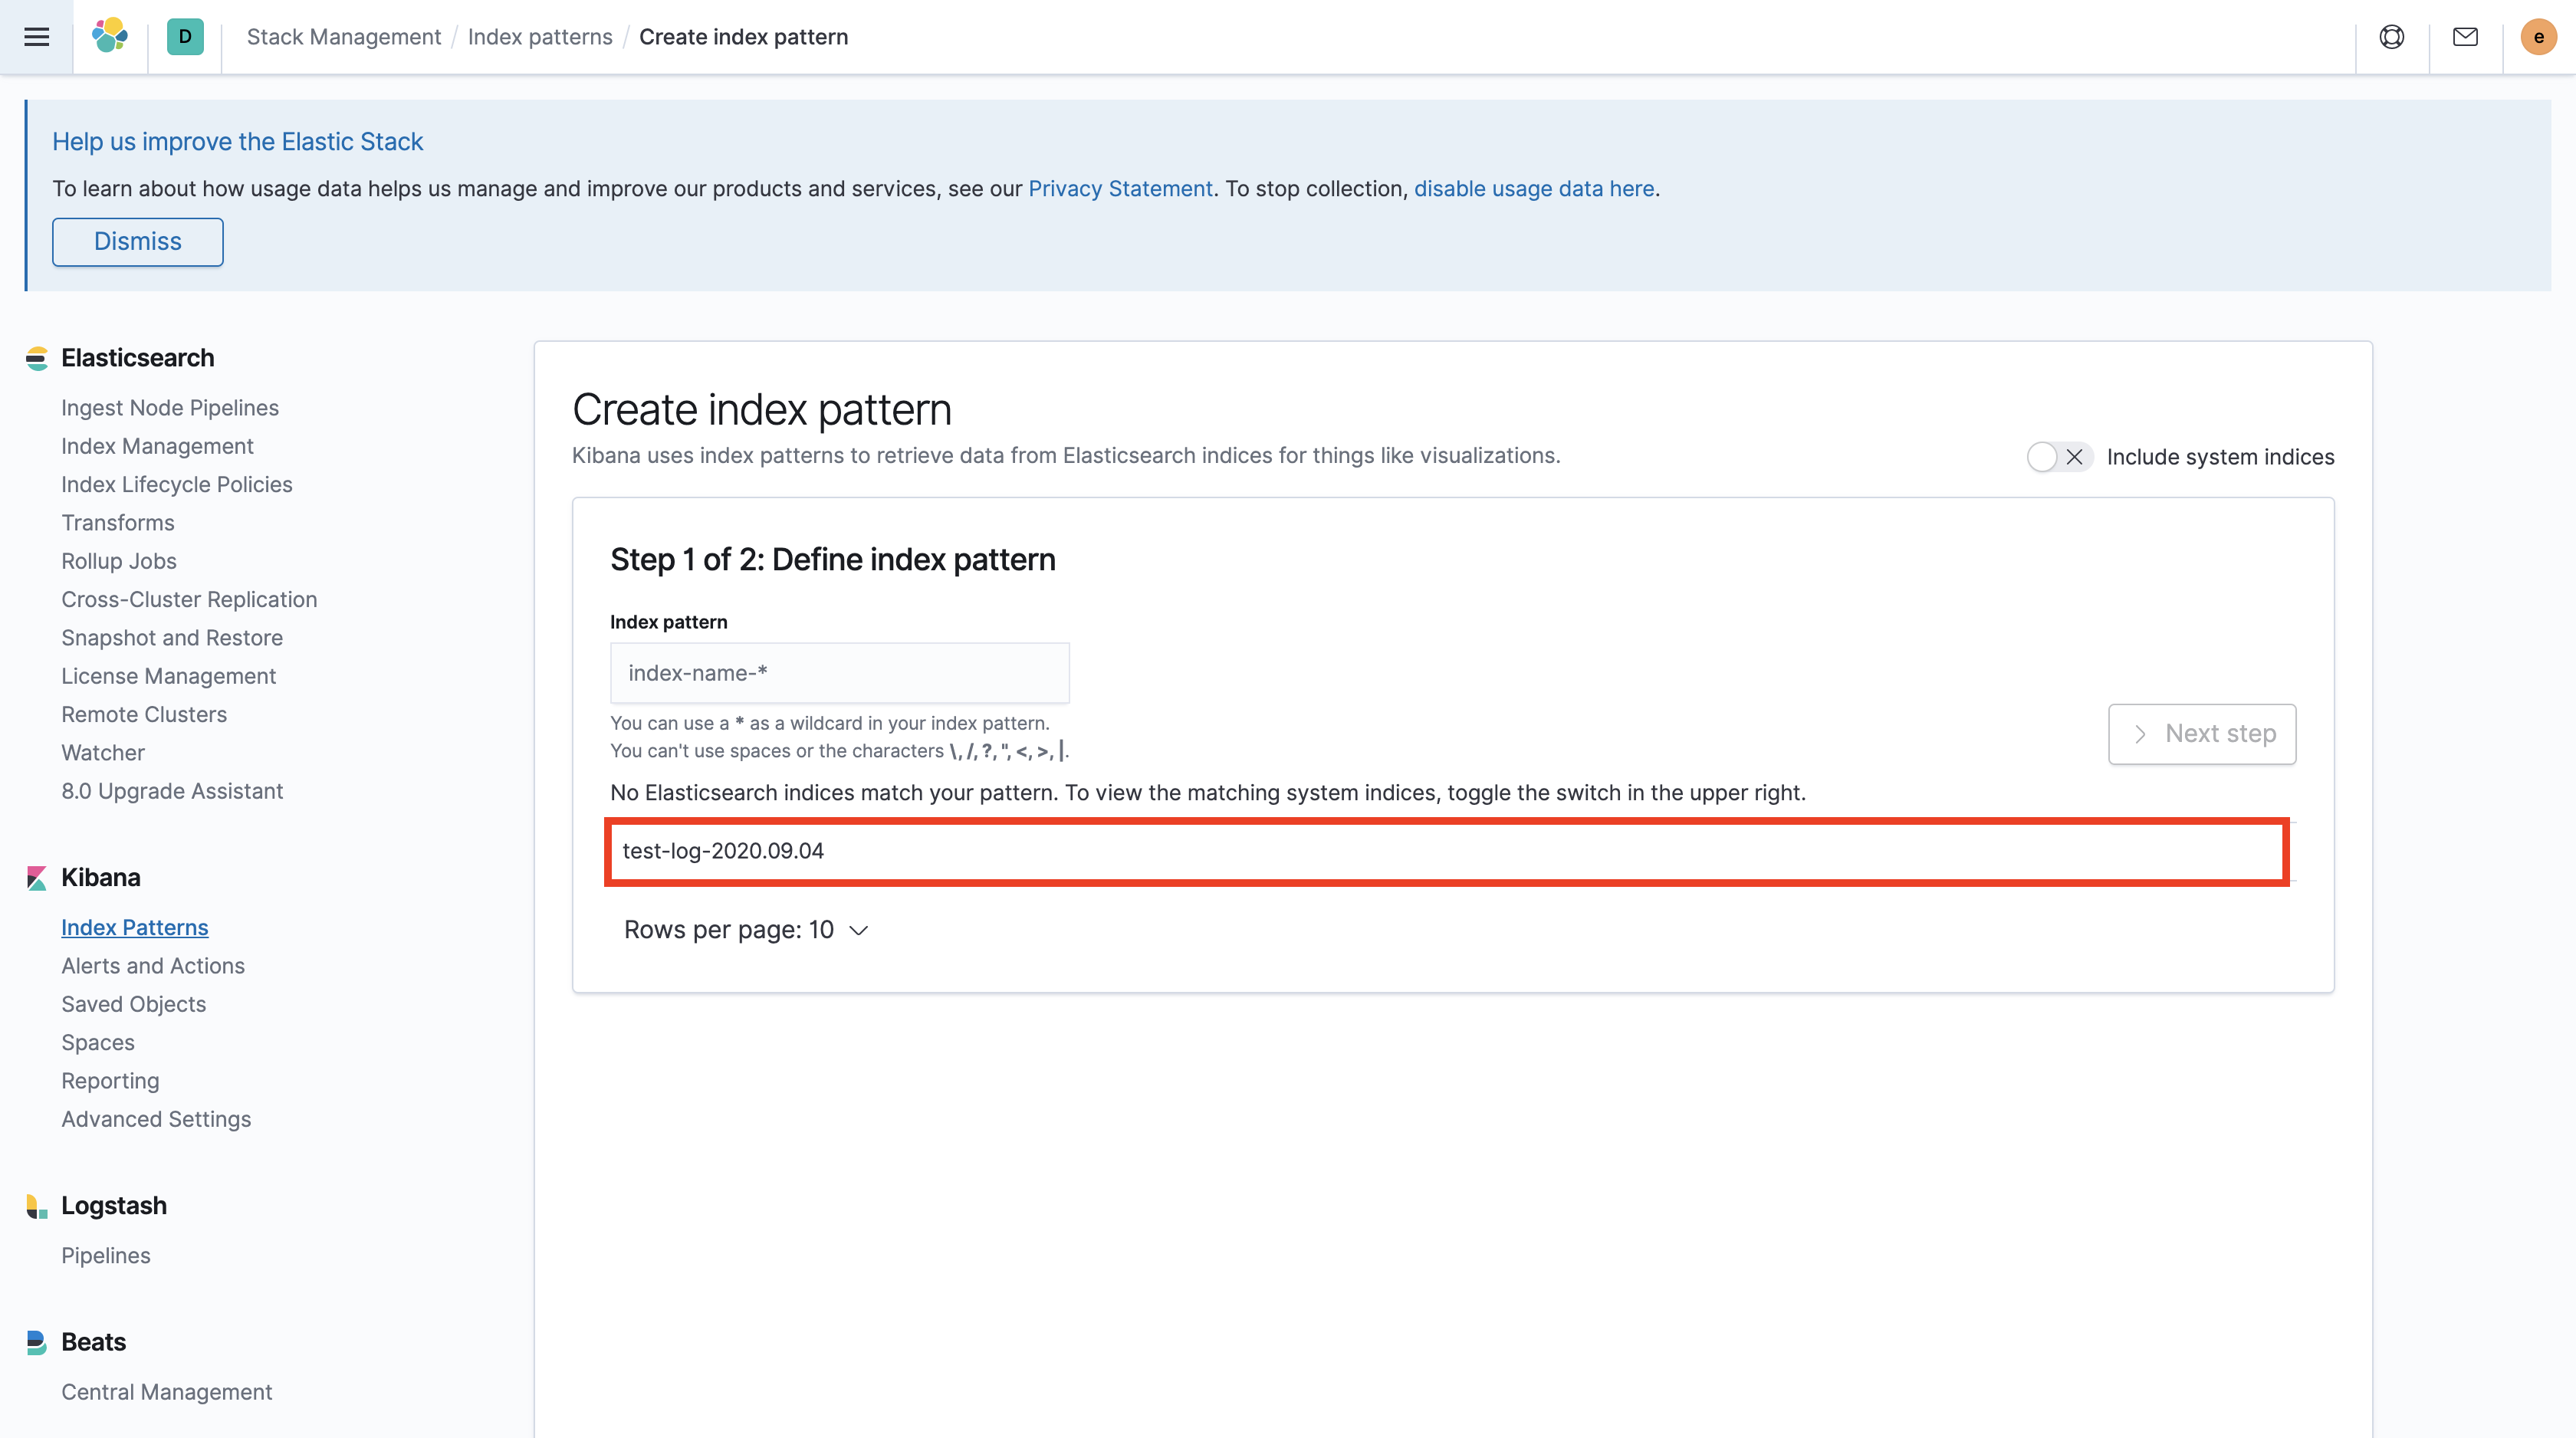Image resolution: width=2576 pixels, height=1438 pixels.
Task: Go to Stack Management breadcrumb
Action: point(344,37)
